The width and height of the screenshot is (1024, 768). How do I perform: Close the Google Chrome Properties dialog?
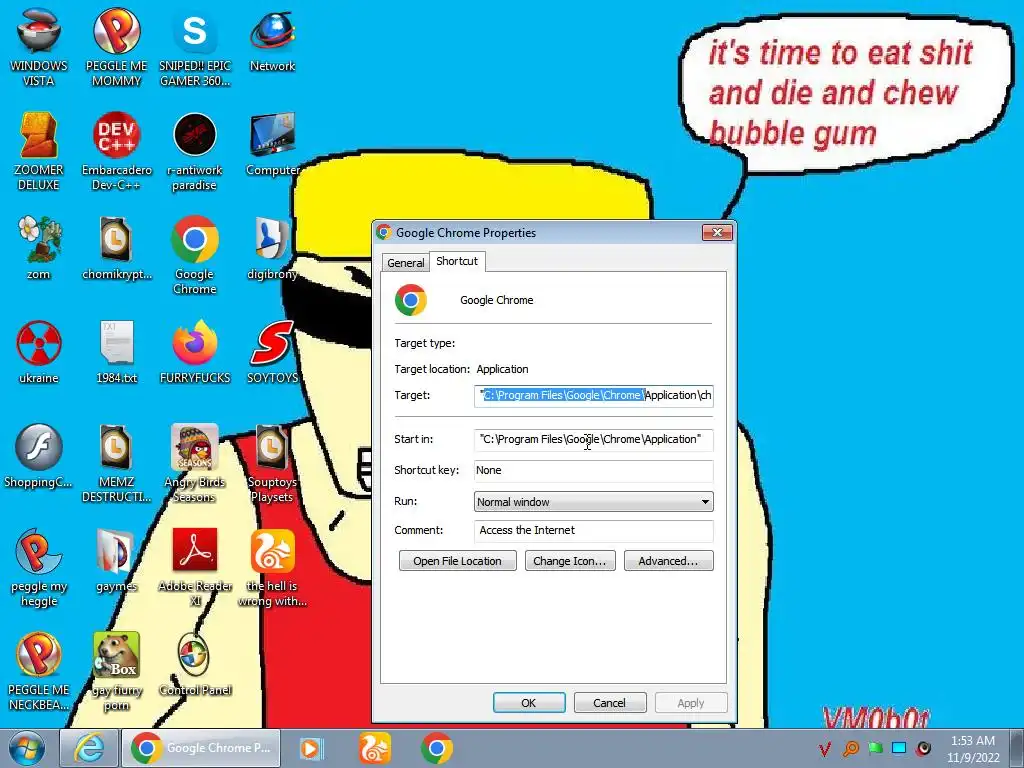point(717,232)
